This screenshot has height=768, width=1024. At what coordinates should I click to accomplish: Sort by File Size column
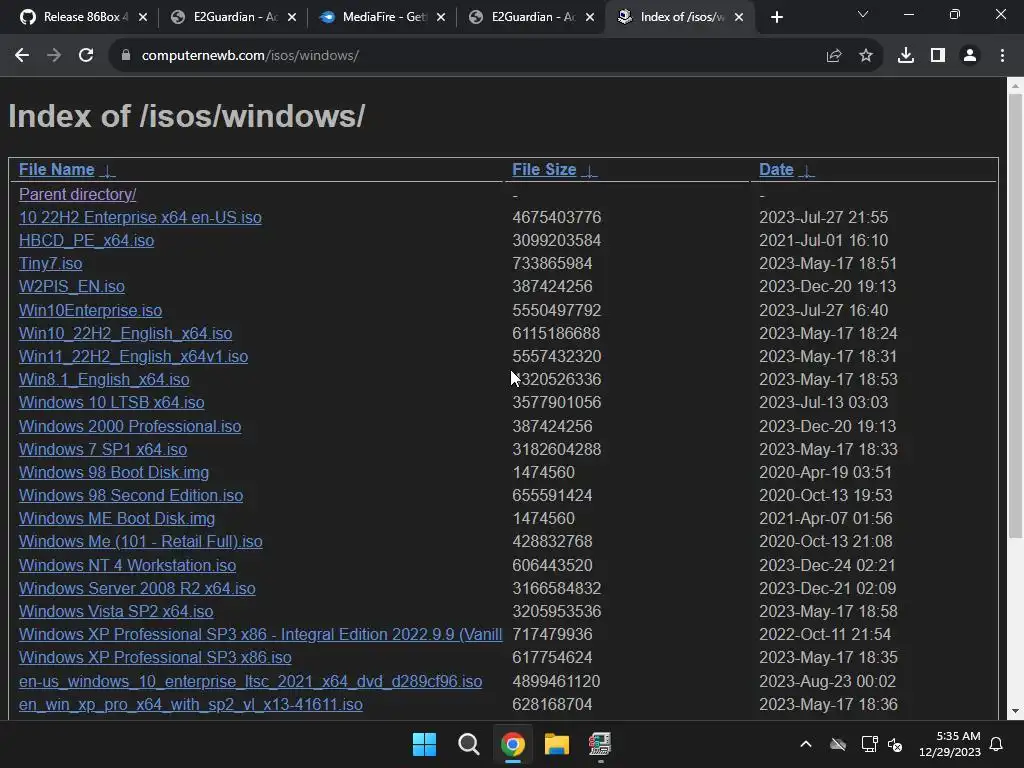point(544,170)
